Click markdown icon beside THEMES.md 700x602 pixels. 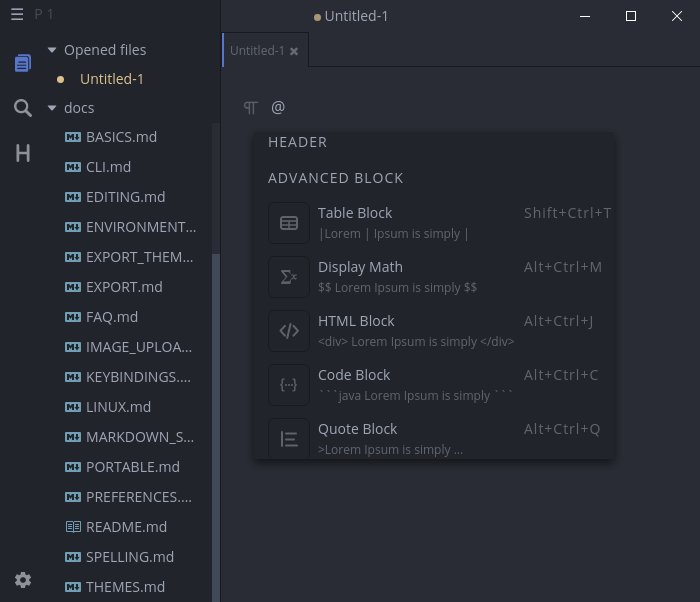point(73,587)
